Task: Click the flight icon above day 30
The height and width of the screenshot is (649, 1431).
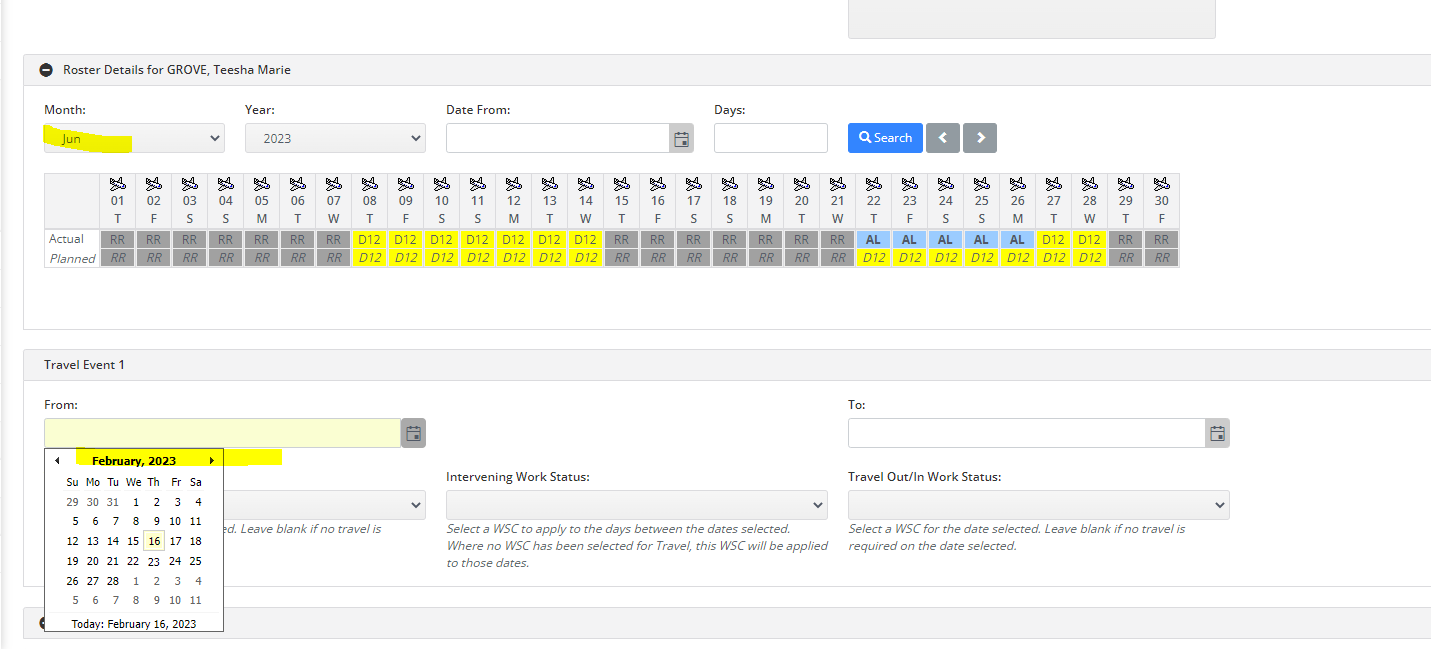Action: pos(1162,184)
